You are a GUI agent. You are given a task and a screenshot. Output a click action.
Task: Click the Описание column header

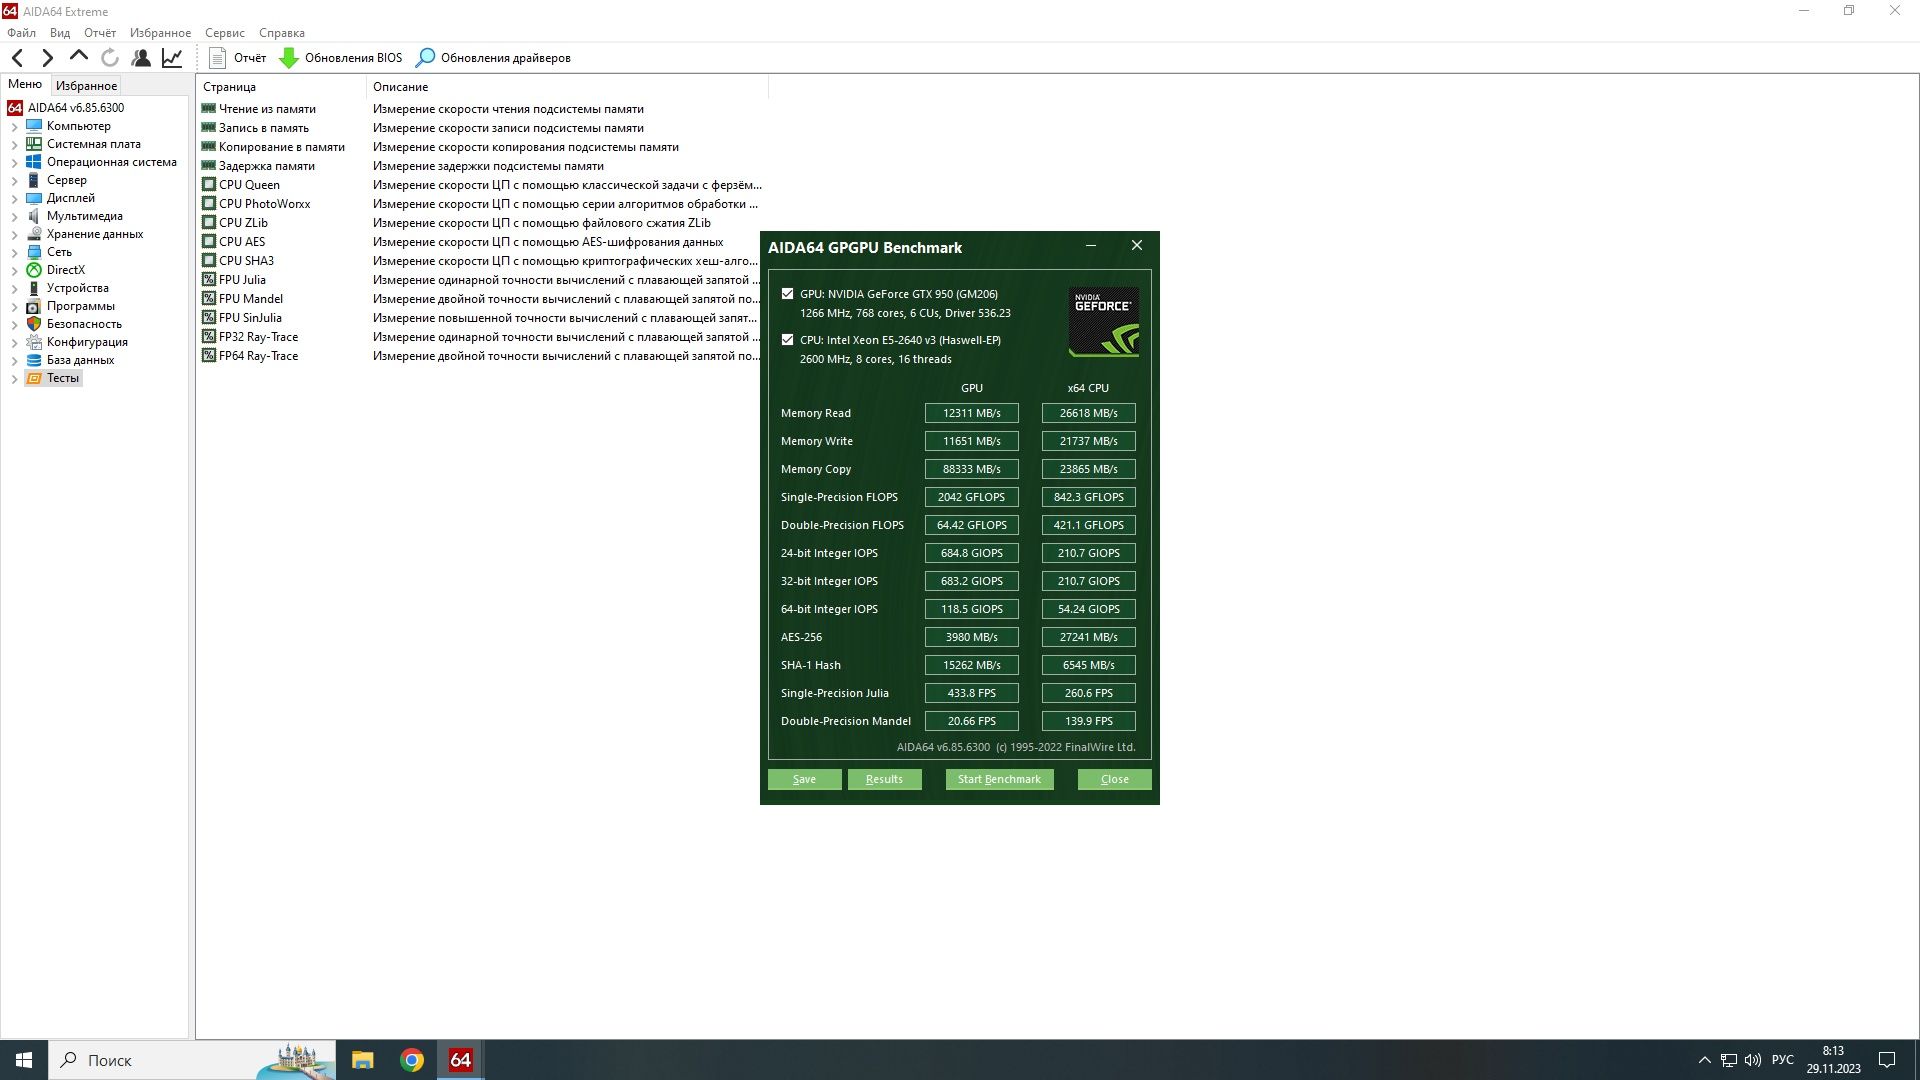(x=567, y=87)
